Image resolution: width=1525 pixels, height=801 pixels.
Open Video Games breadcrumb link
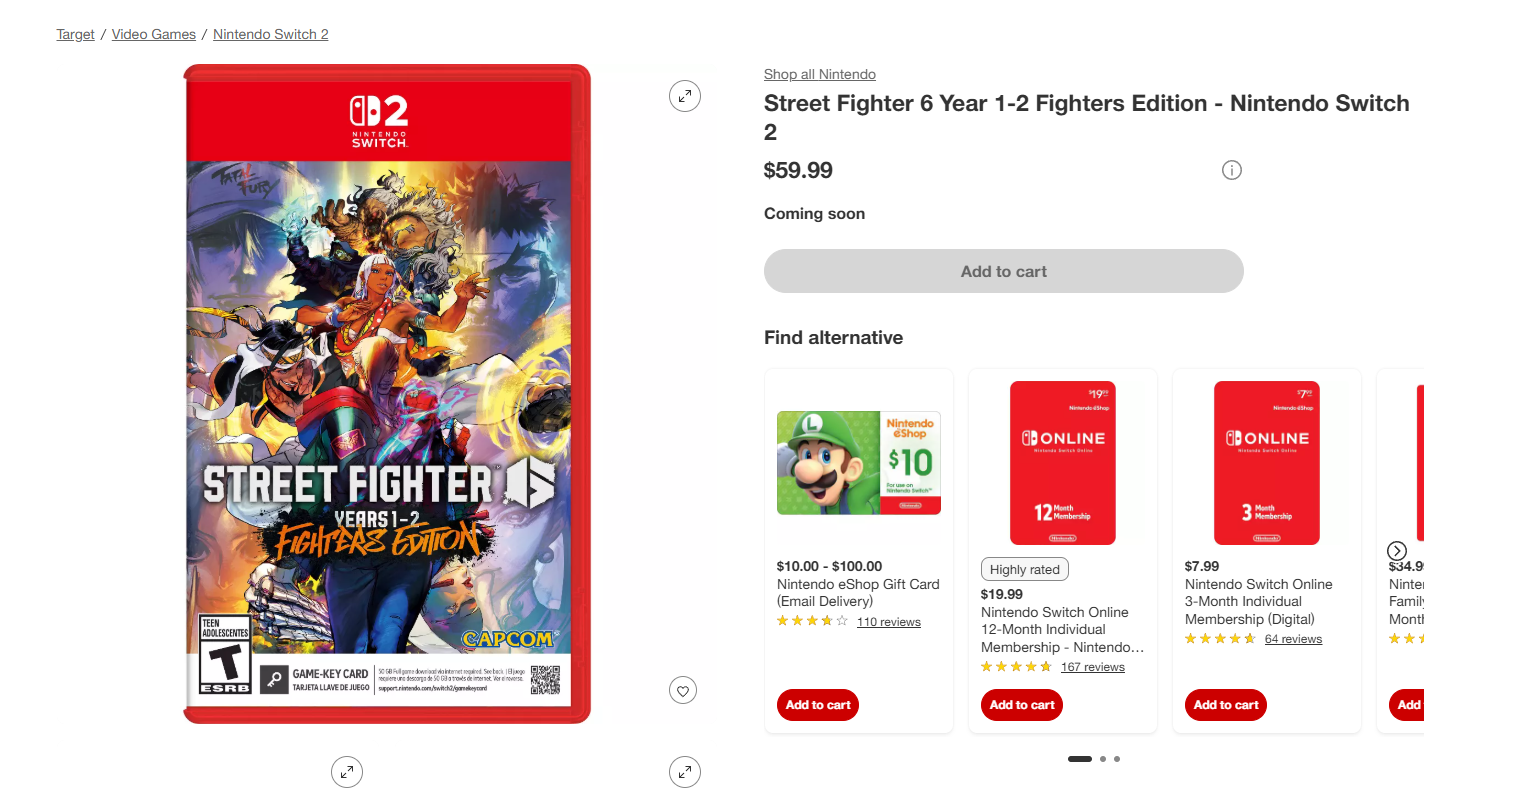point(154,34)
